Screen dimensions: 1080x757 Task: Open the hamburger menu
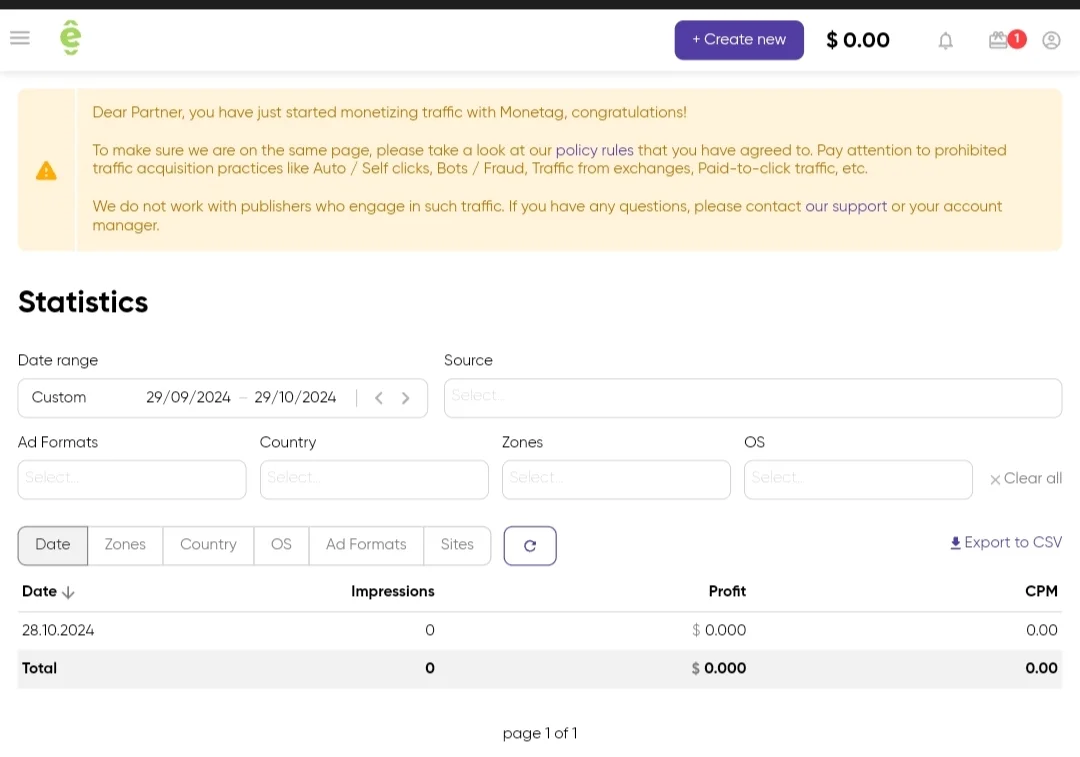20,38
